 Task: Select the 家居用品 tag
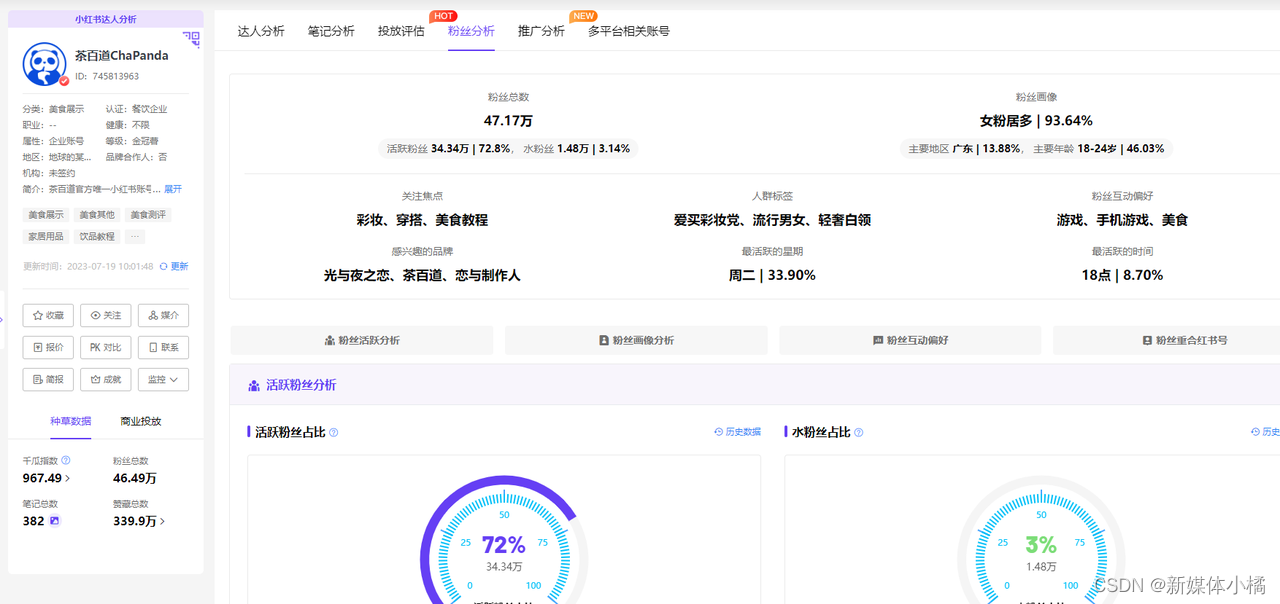[x=46, y=237]
